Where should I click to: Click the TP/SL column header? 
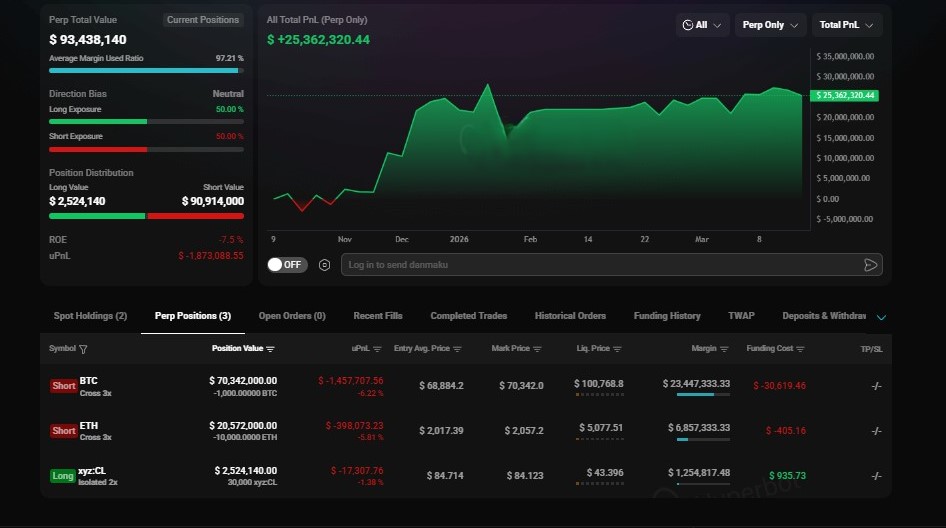(871, 349)
